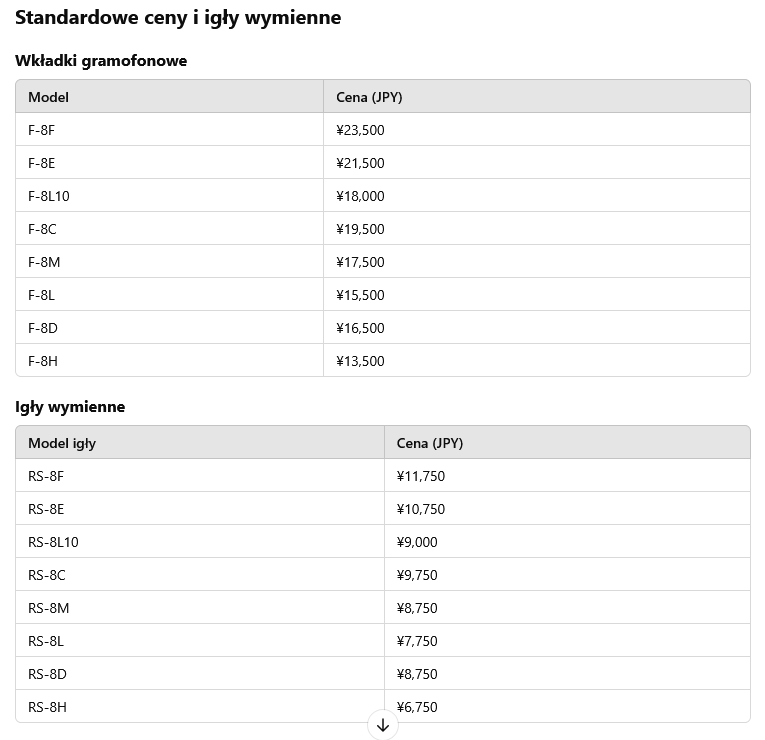Click the Igły wymienne heading
The width and height of the screenshot is (765, 740).
70,407
